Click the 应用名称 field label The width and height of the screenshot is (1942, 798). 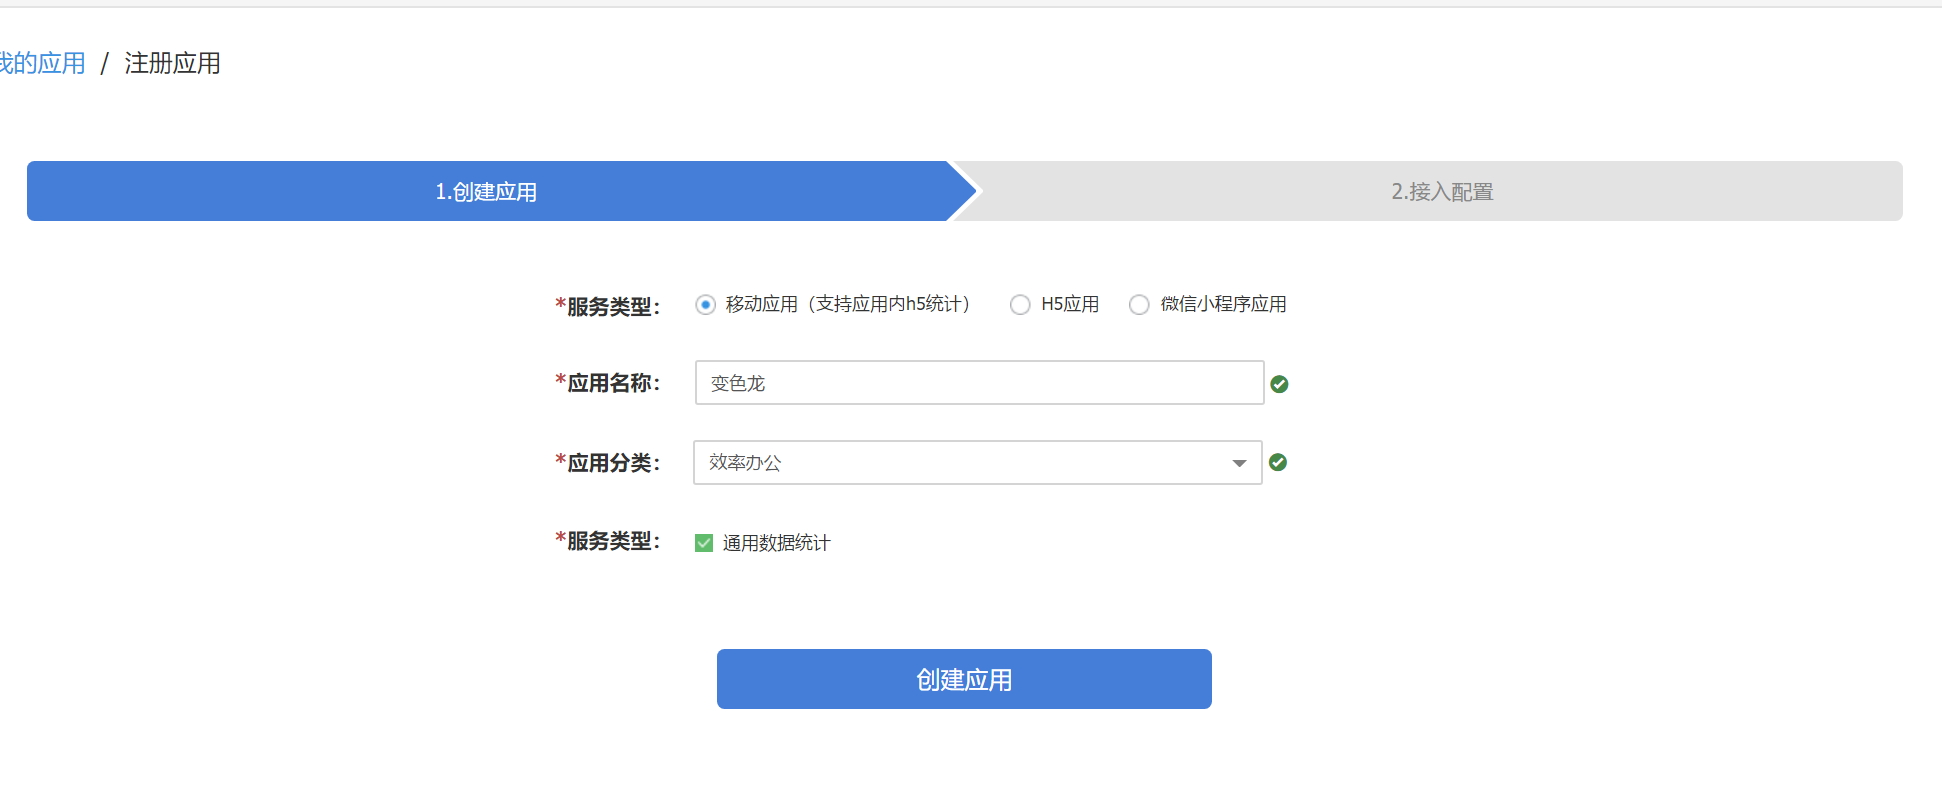pyautogui.click(x=608, y=383)
